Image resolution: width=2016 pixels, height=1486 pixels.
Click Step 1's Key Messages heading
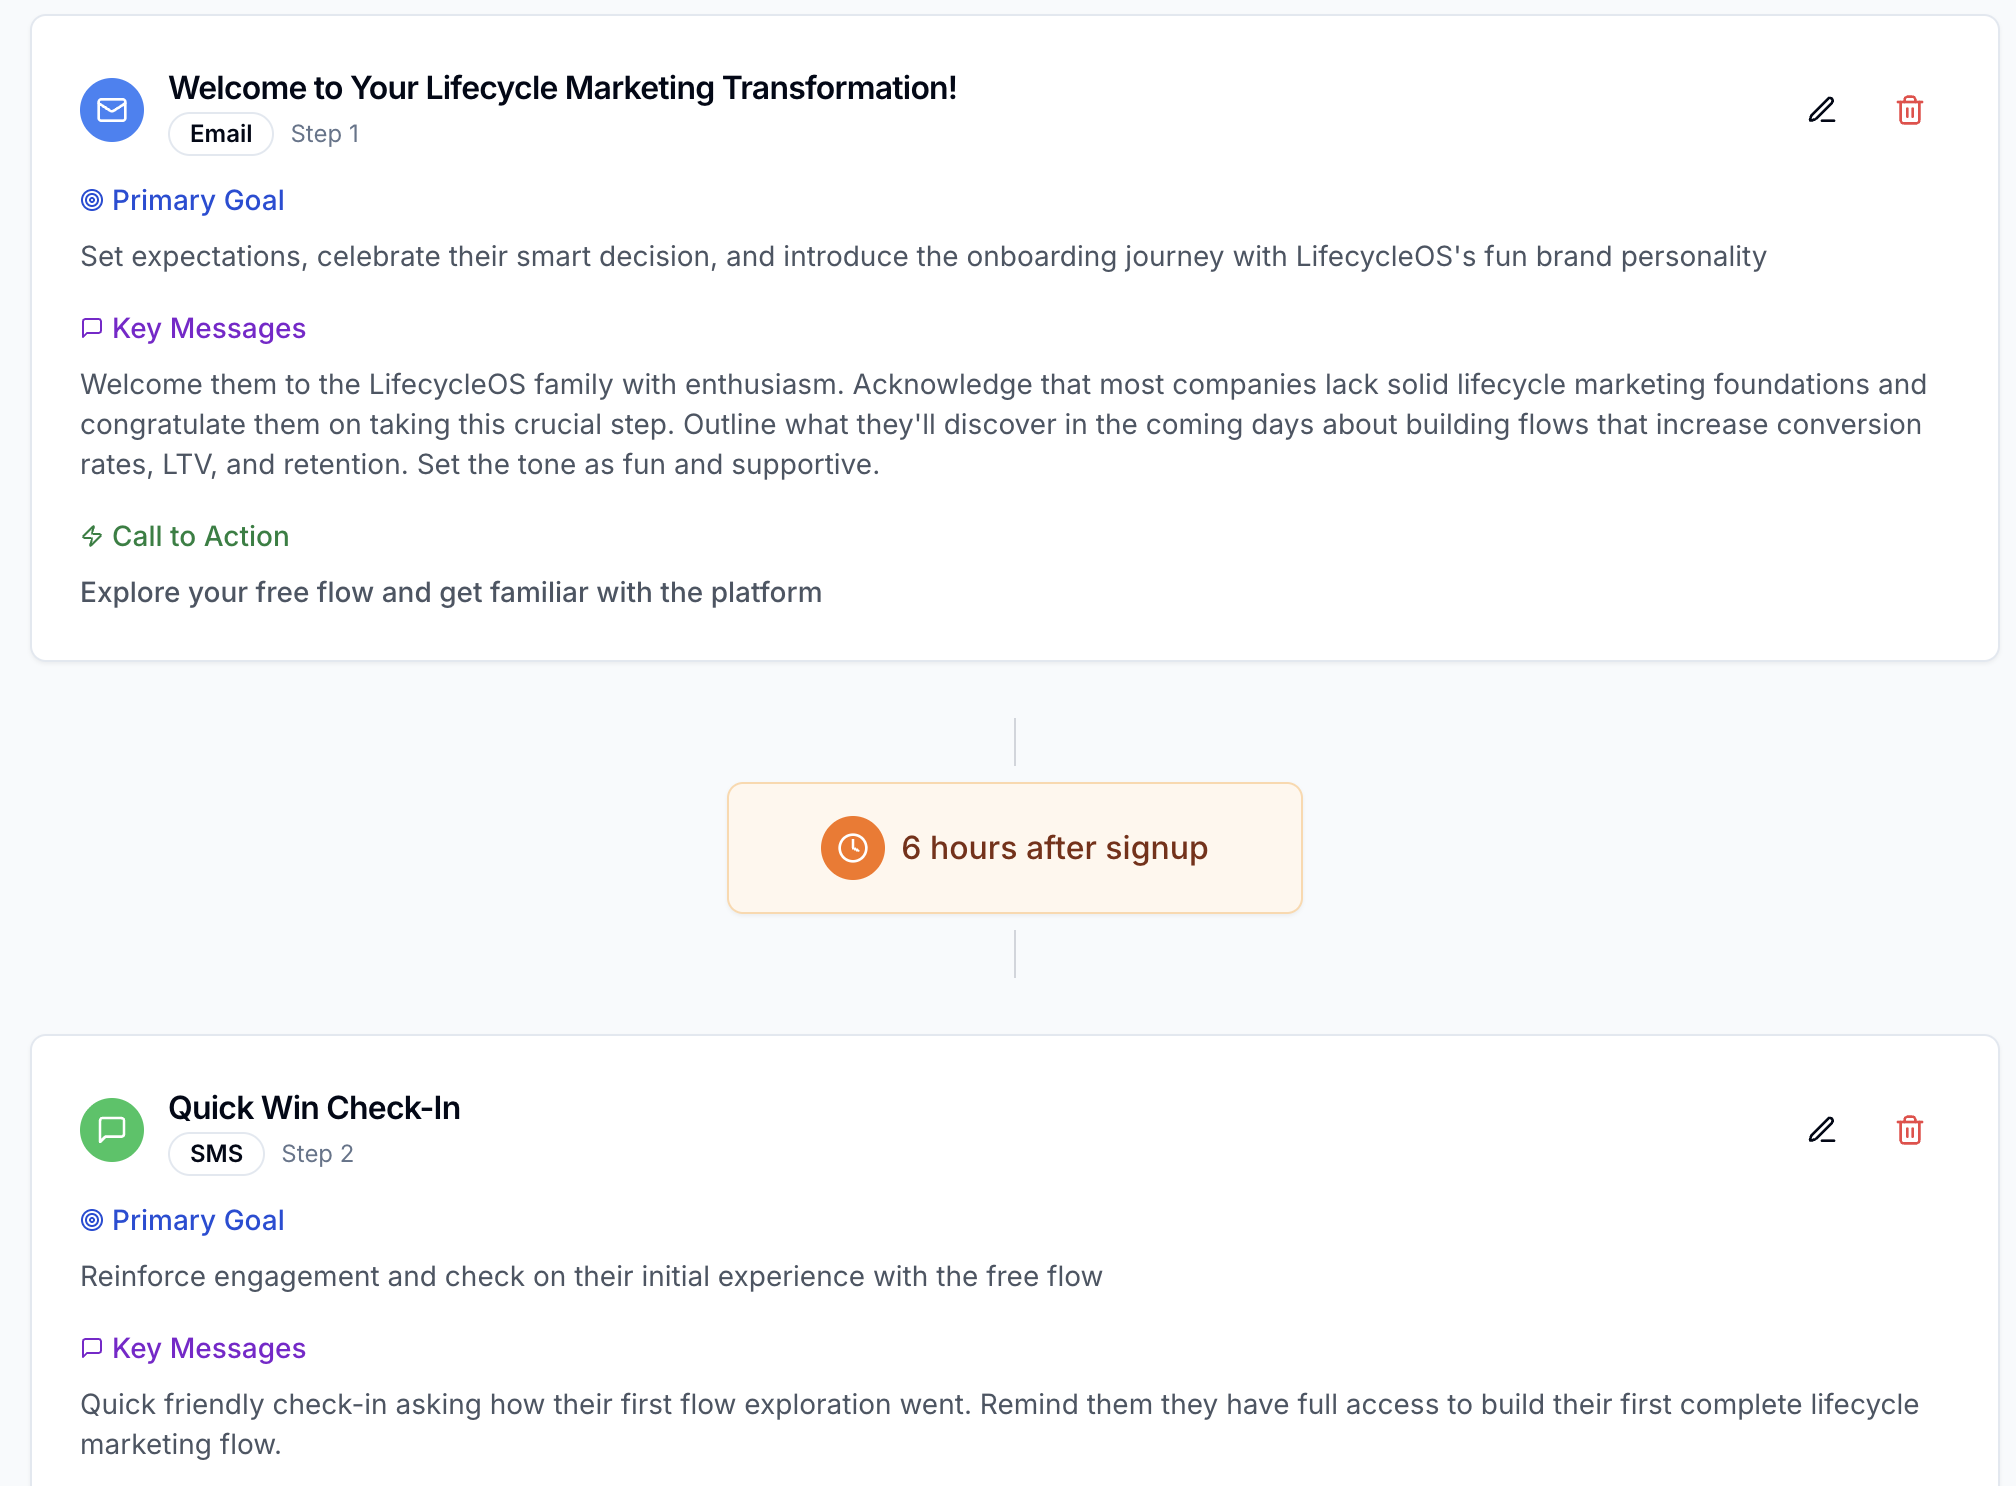point(208,328)
